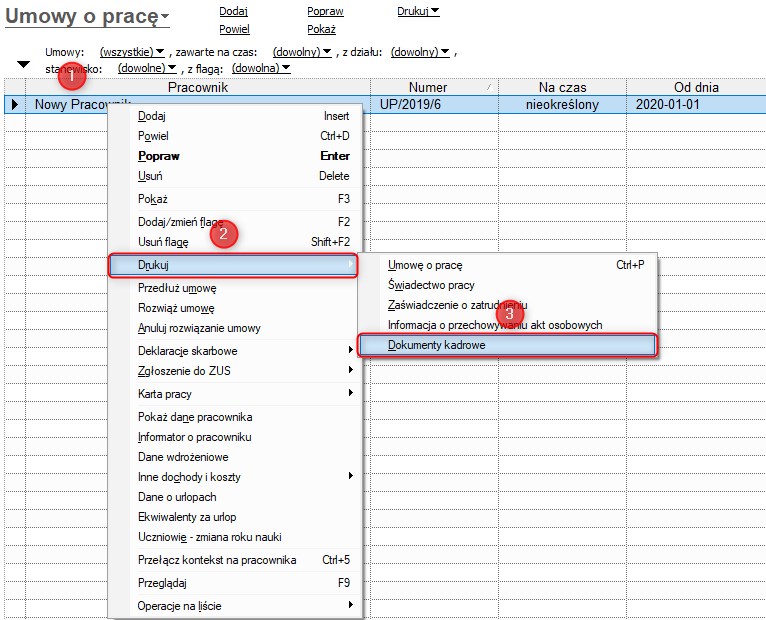
Task: Choose Rozwiąż umowę from the context menu
Action: (176, 308)
